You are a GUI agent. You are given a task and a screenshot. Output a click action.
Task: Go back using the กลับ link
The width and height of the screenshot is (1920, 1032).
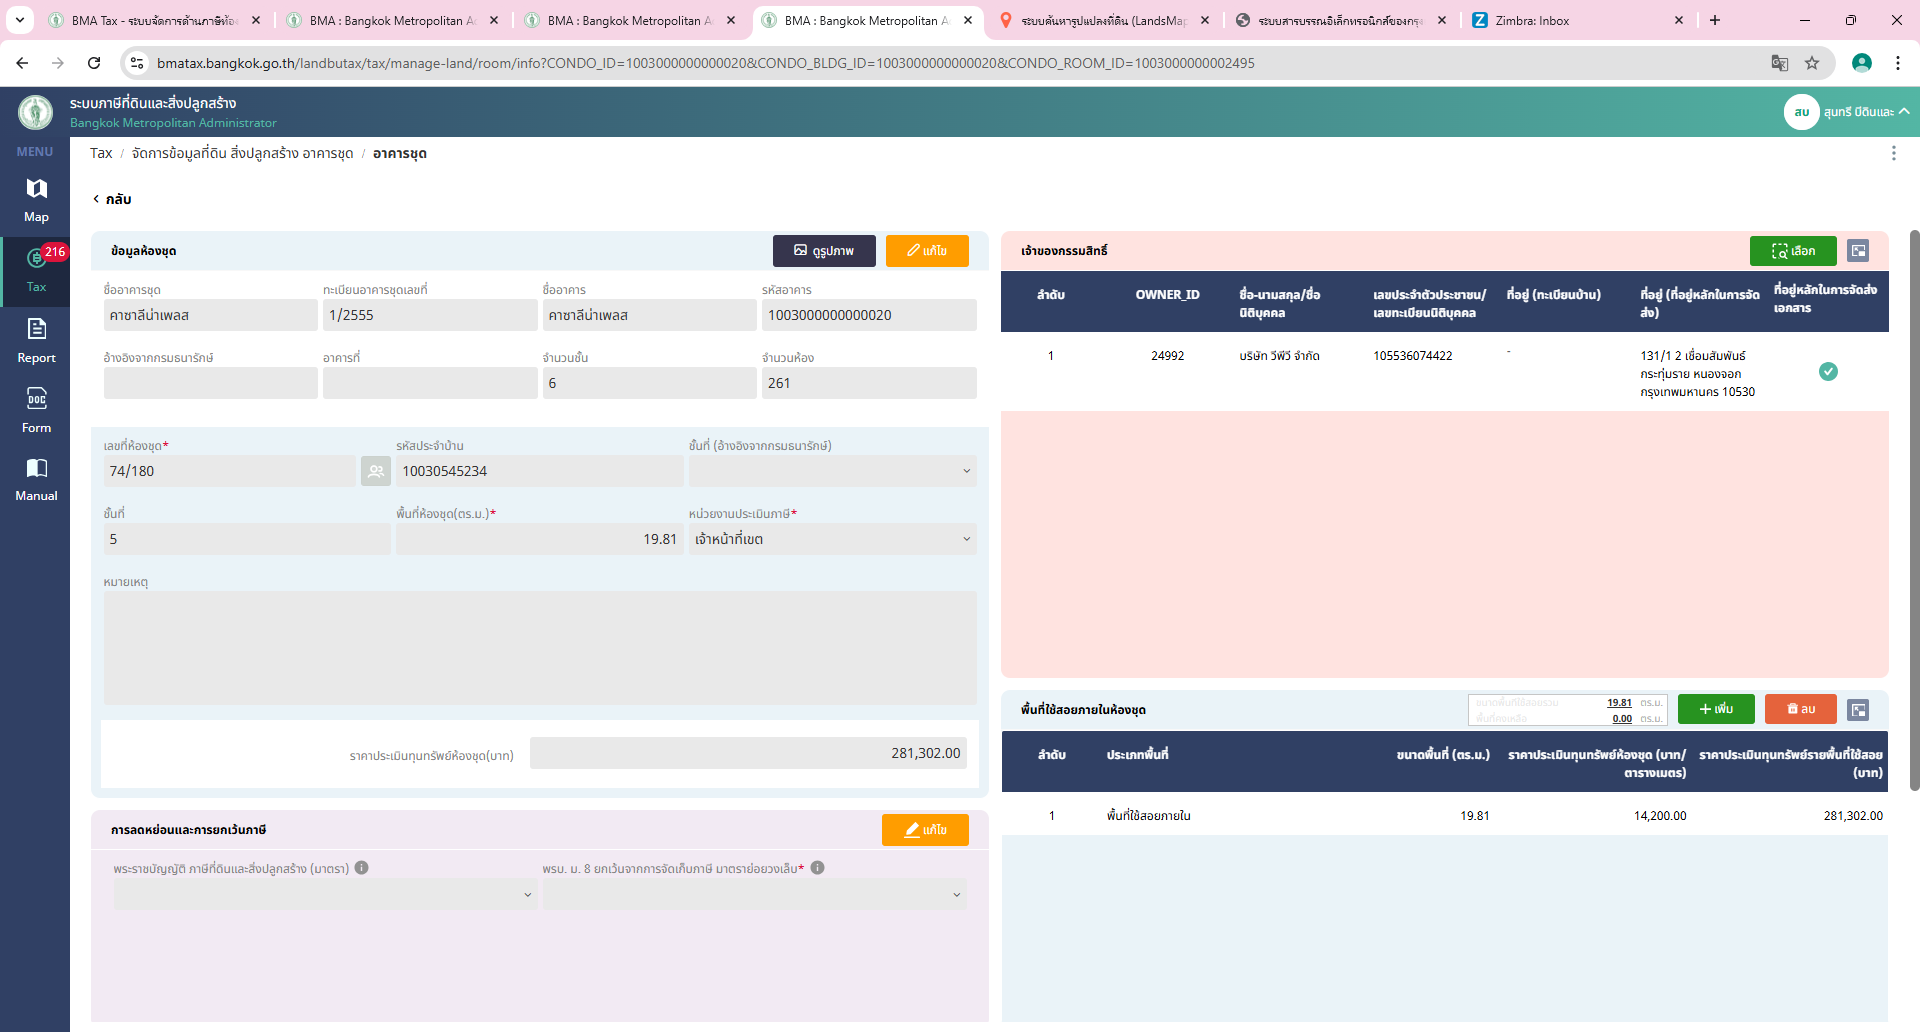point(112,199)
